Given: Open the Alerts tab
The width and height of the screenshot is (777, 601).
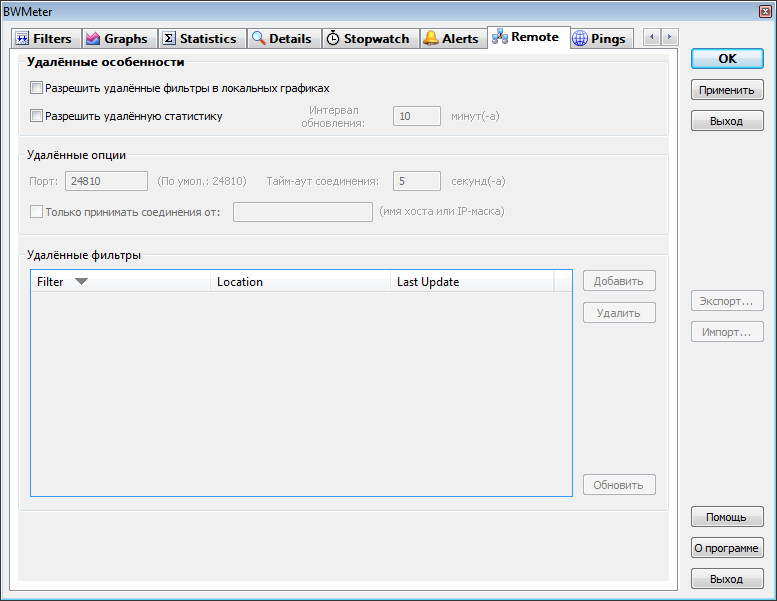Looking at the screenshot, I should coord(454,39).
